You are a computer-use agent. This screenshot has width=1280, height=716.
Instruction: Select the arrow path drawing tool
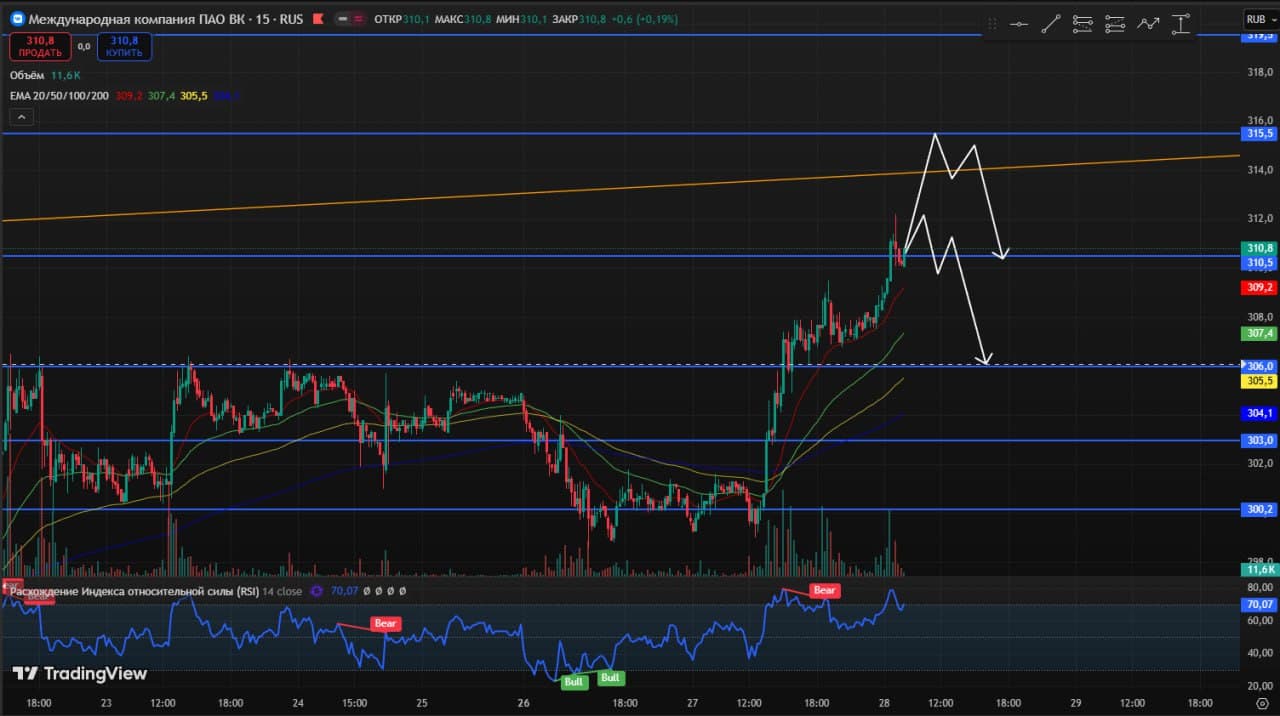pos(1148,24)
